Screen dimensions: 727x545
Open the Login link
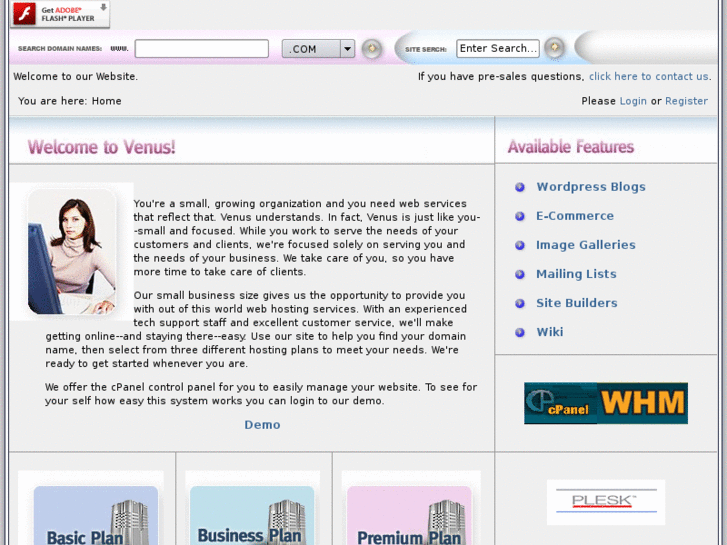click(633, 101)
